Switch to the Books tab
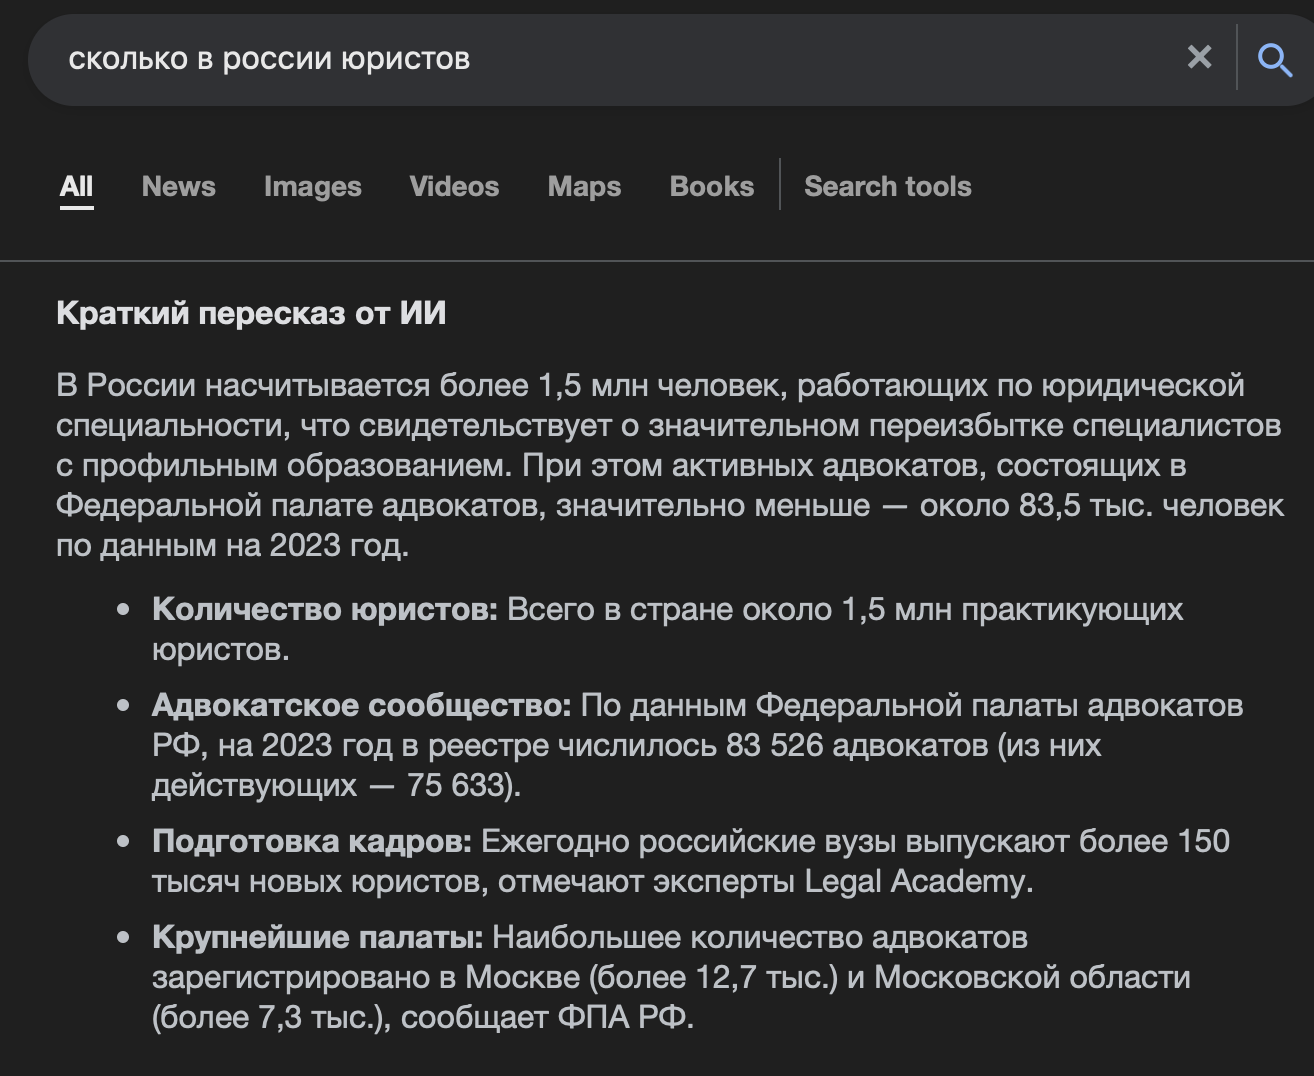This screenshot has width=1314, height=1076. click(711, 186)
